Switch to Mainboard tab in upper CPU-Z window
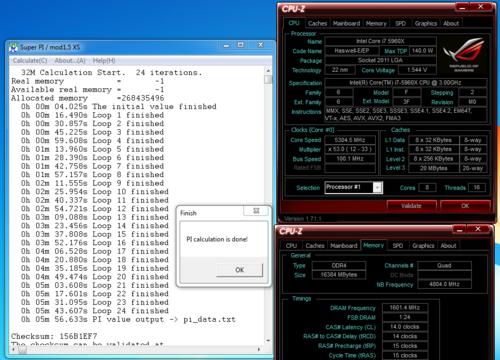This screenshot has width=500, height=360. coord(346,23)
